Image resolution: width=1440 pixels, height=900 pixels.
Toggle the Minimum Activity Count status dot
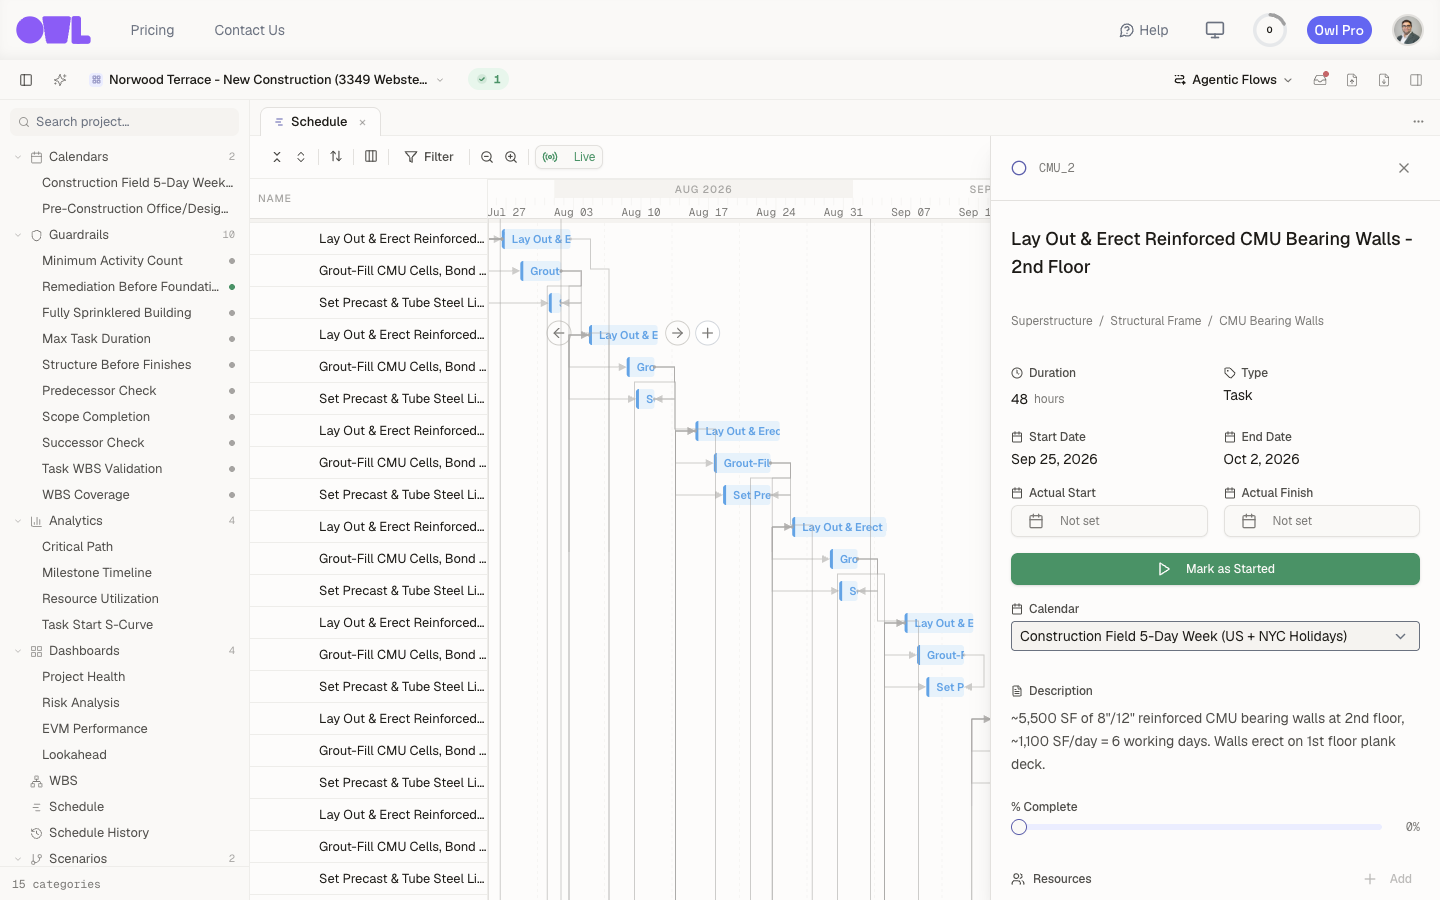(x=232, y=261)
